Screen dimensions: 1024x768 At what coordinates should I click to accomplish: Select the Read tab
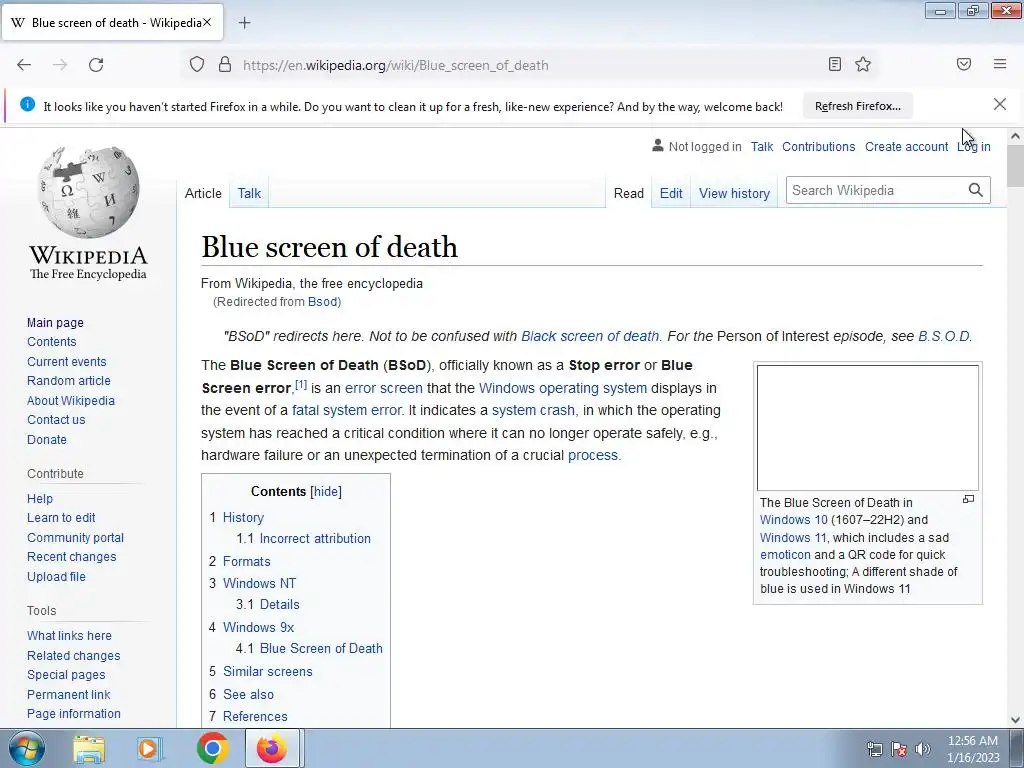pyautogui.click(x=629, y=193)
